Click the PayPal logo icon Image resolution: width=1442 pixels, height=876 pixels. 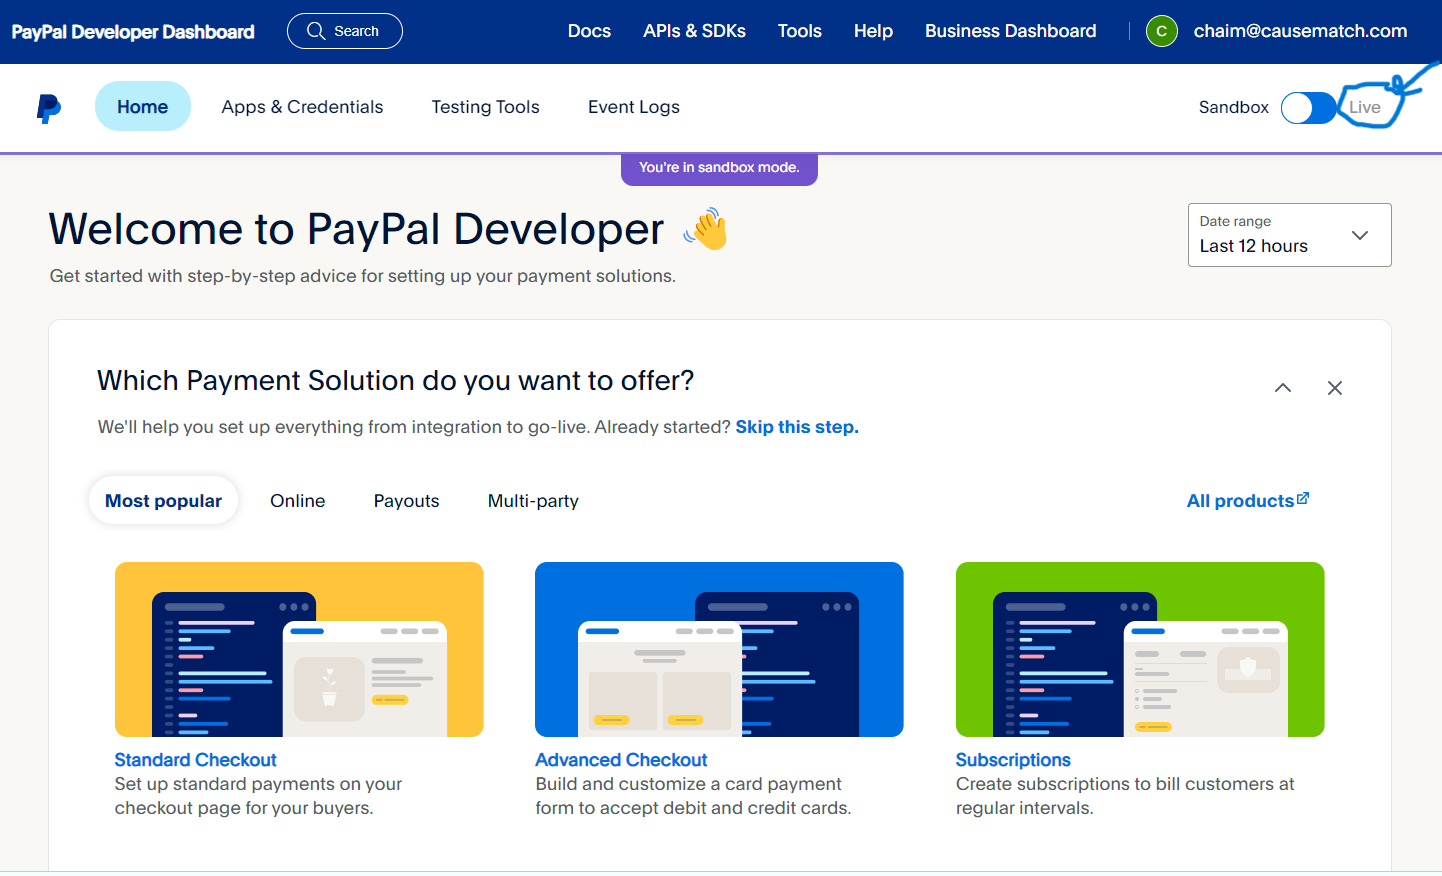[49, 108]
